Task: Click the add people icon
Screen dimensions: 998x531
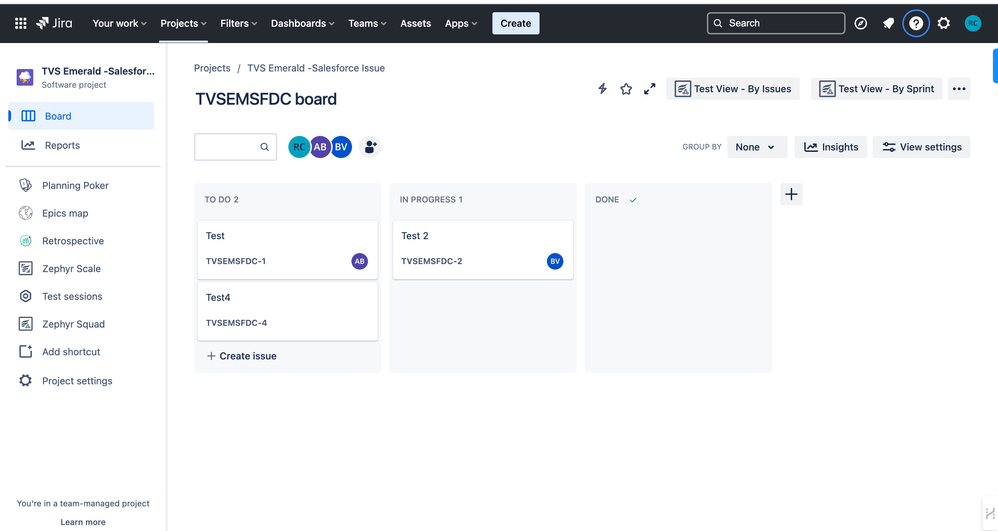Action: coord(370,147)
